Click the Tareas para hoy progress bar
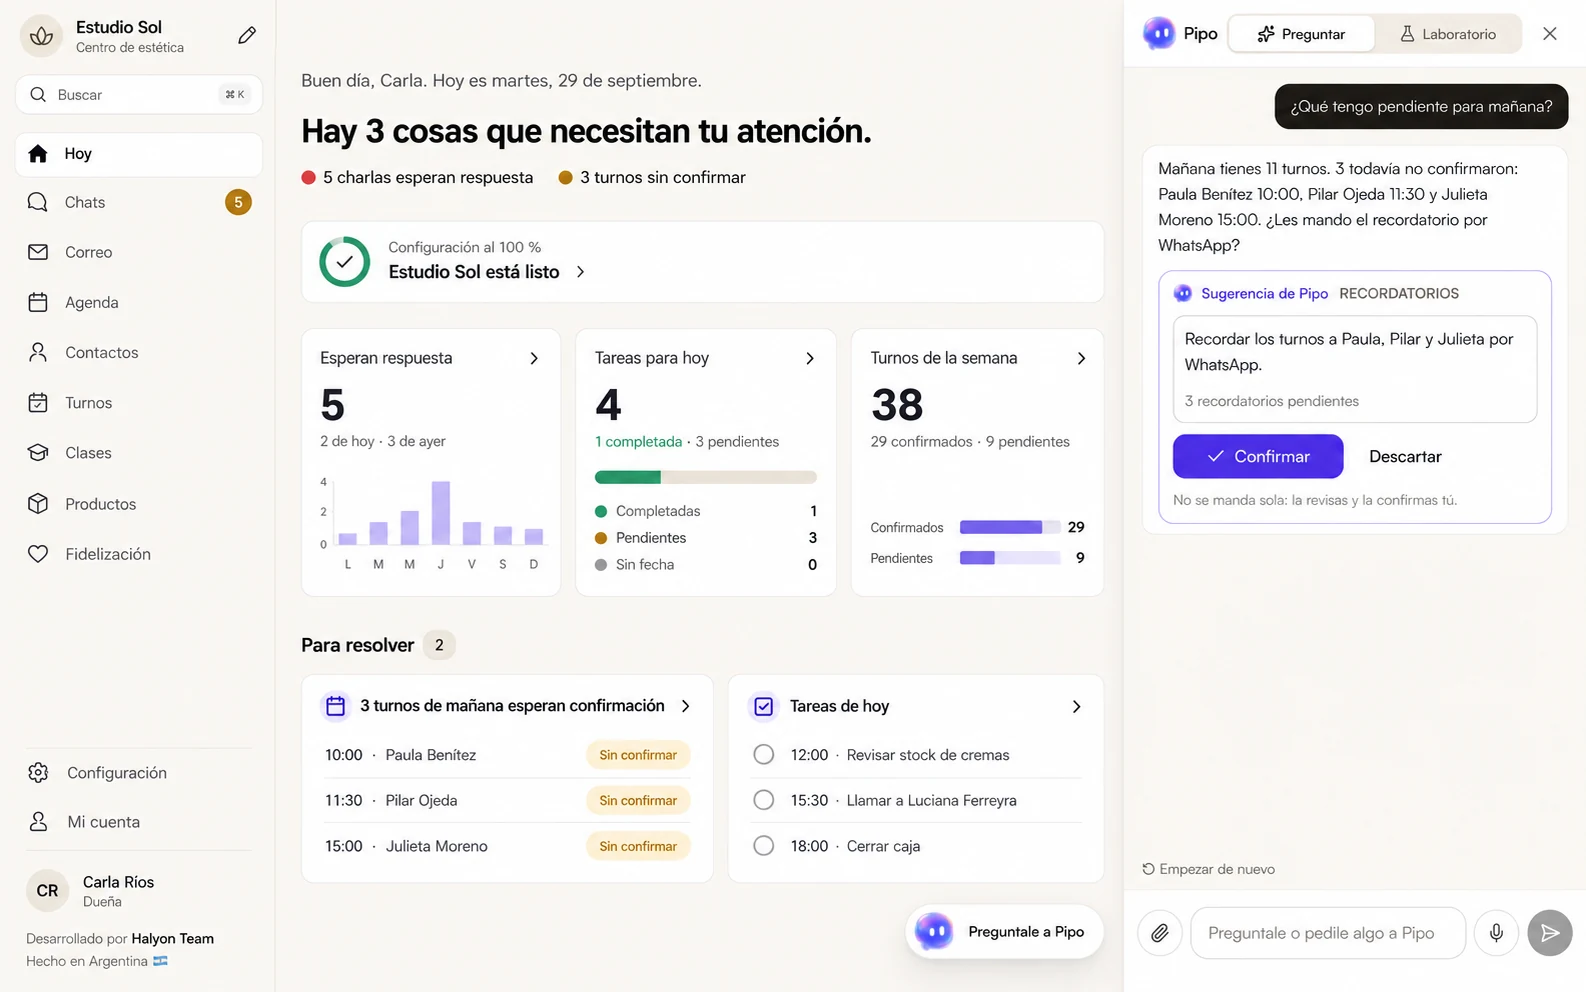 coord(706,477)
